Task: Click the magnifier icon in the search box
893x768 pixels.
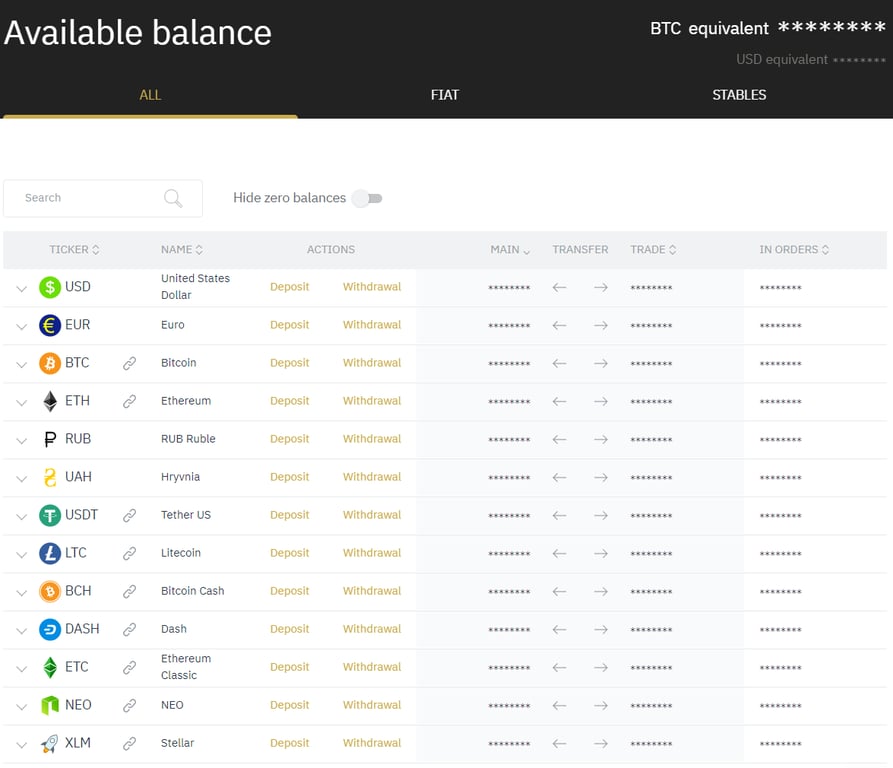Action: click(173, 198)
